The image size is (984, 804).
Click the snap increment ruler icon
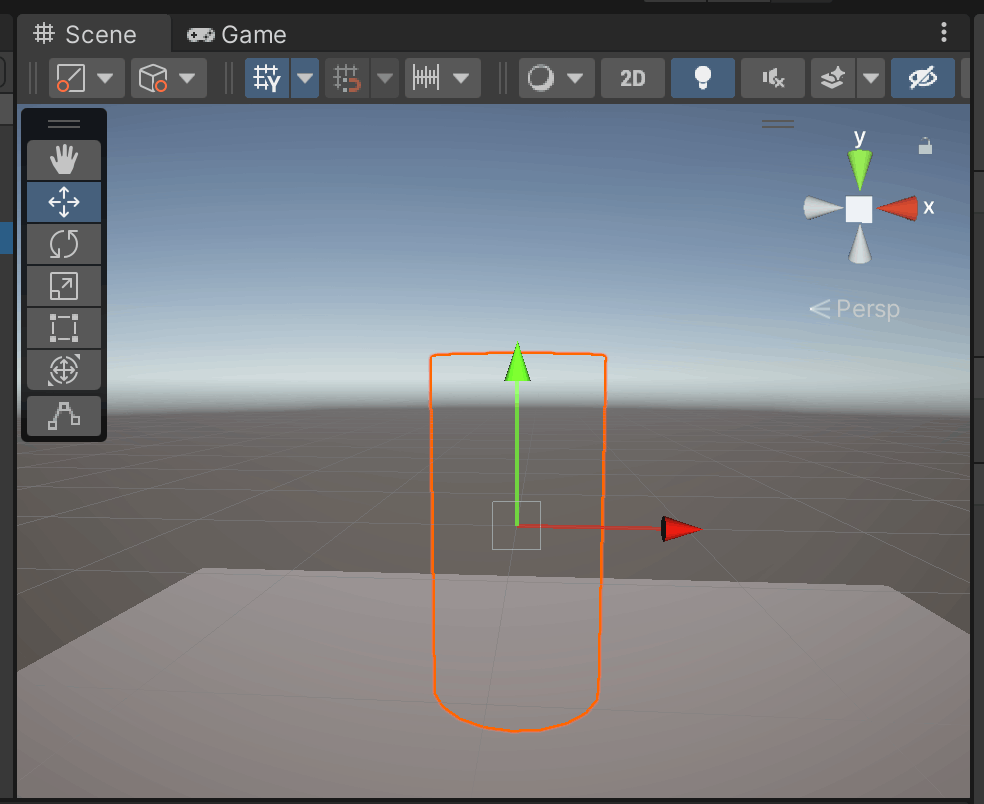[426, 78]
